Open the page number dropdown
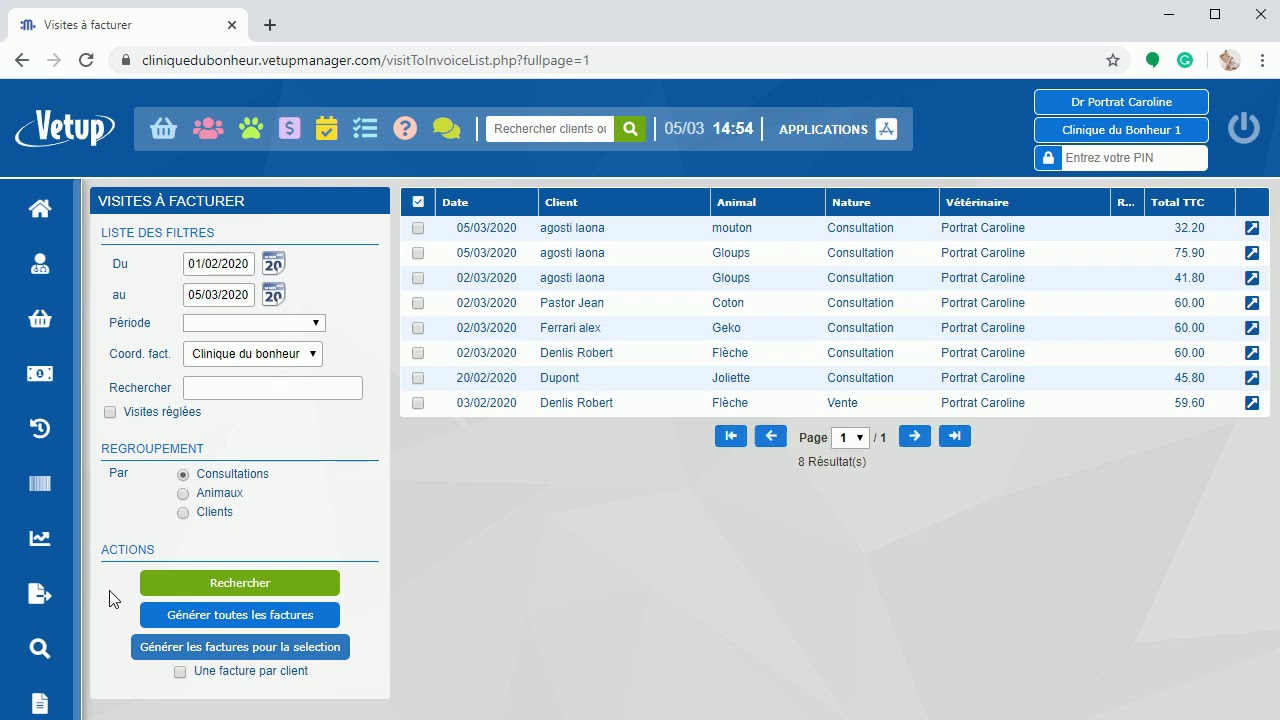The height and width of the screenshot is (720, 1280). pyautogui.click(x=851, y=438)
